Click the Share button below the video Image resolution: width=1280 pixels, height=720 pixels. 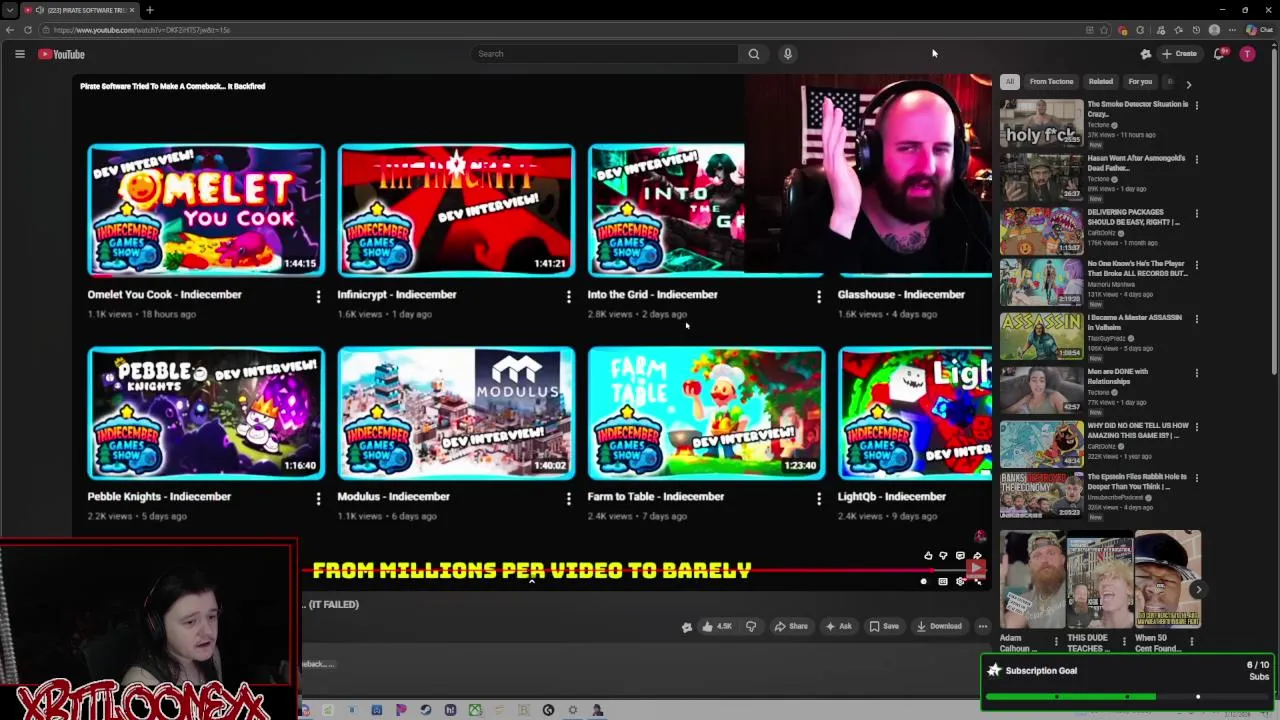[791, 626]
